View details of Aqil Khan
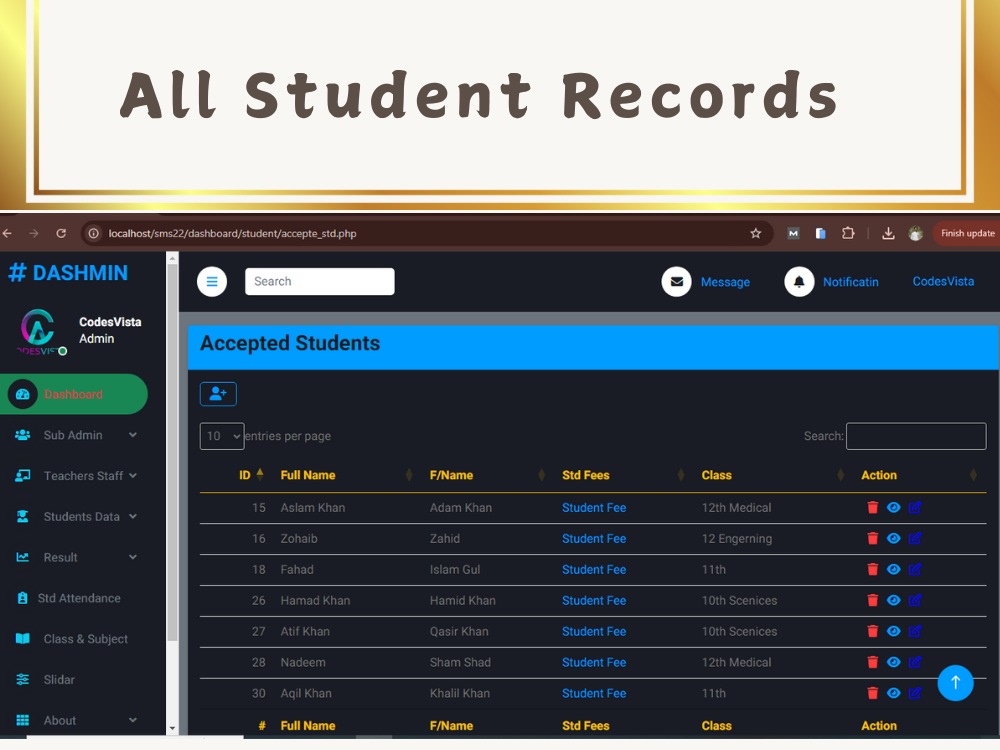This screenshot has width=1000, height=750. [x=893, y=693]
